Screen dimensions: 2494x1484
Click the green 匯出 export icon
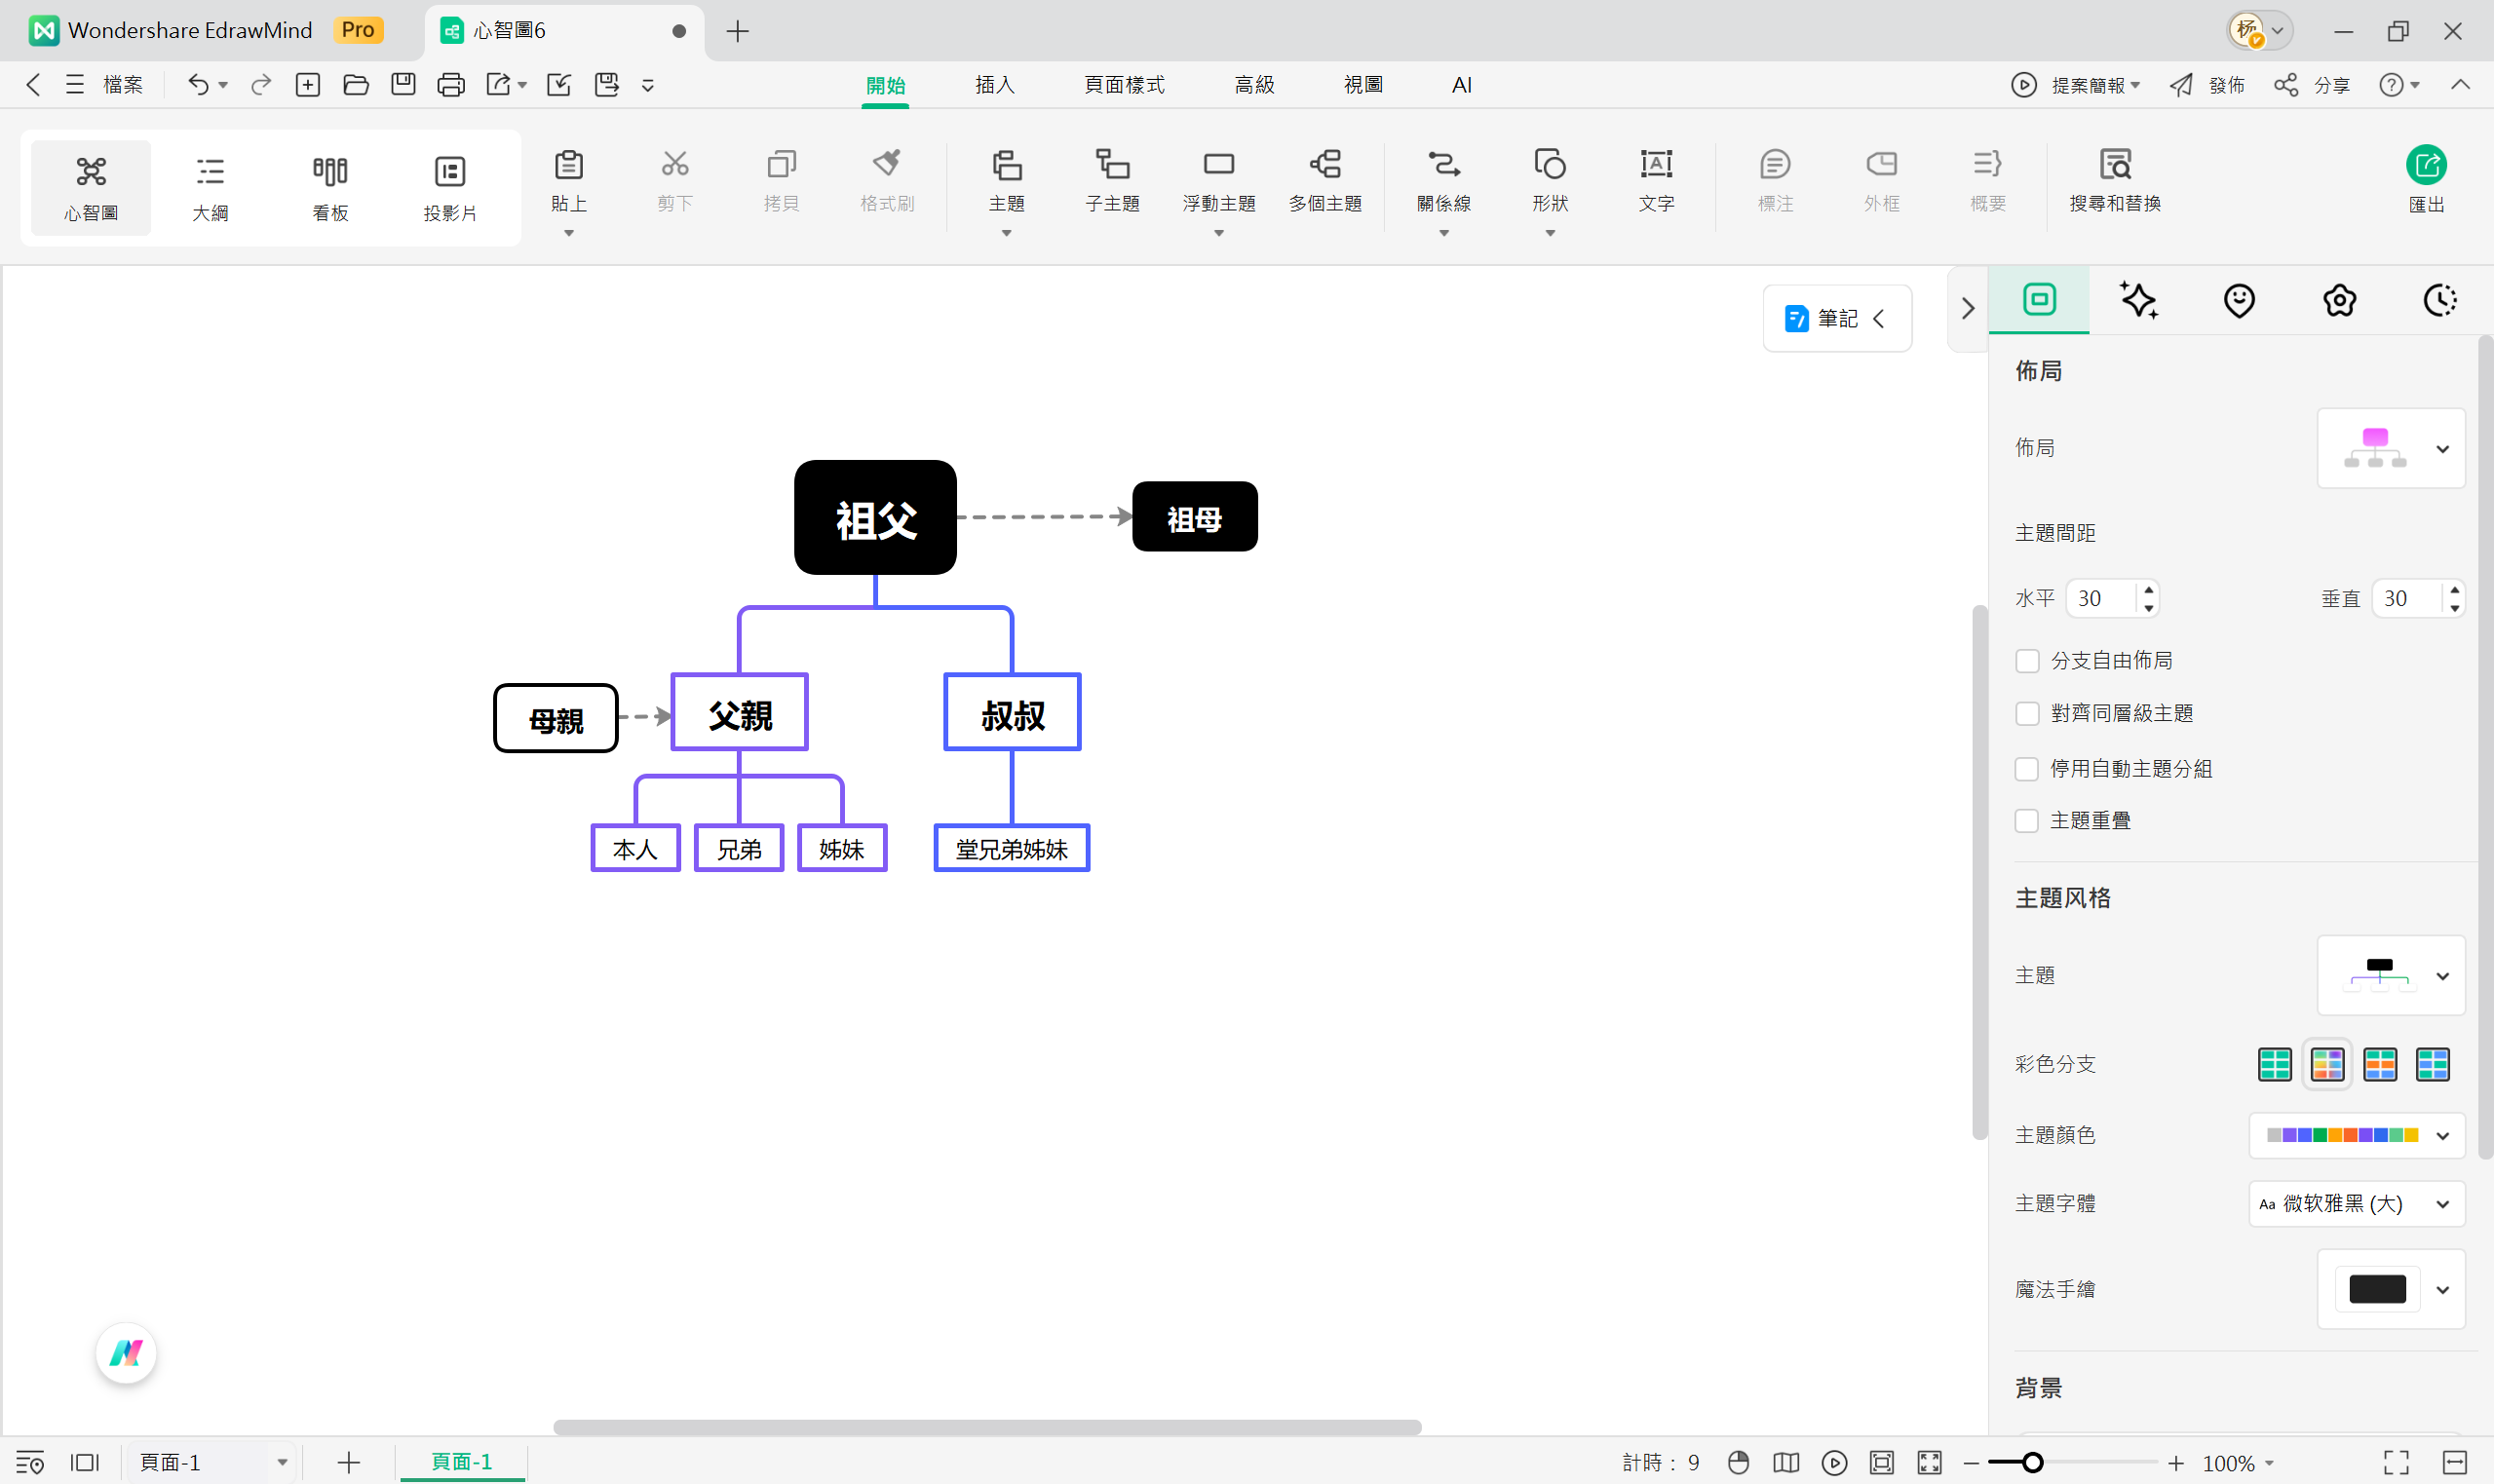pos(2425,166)
